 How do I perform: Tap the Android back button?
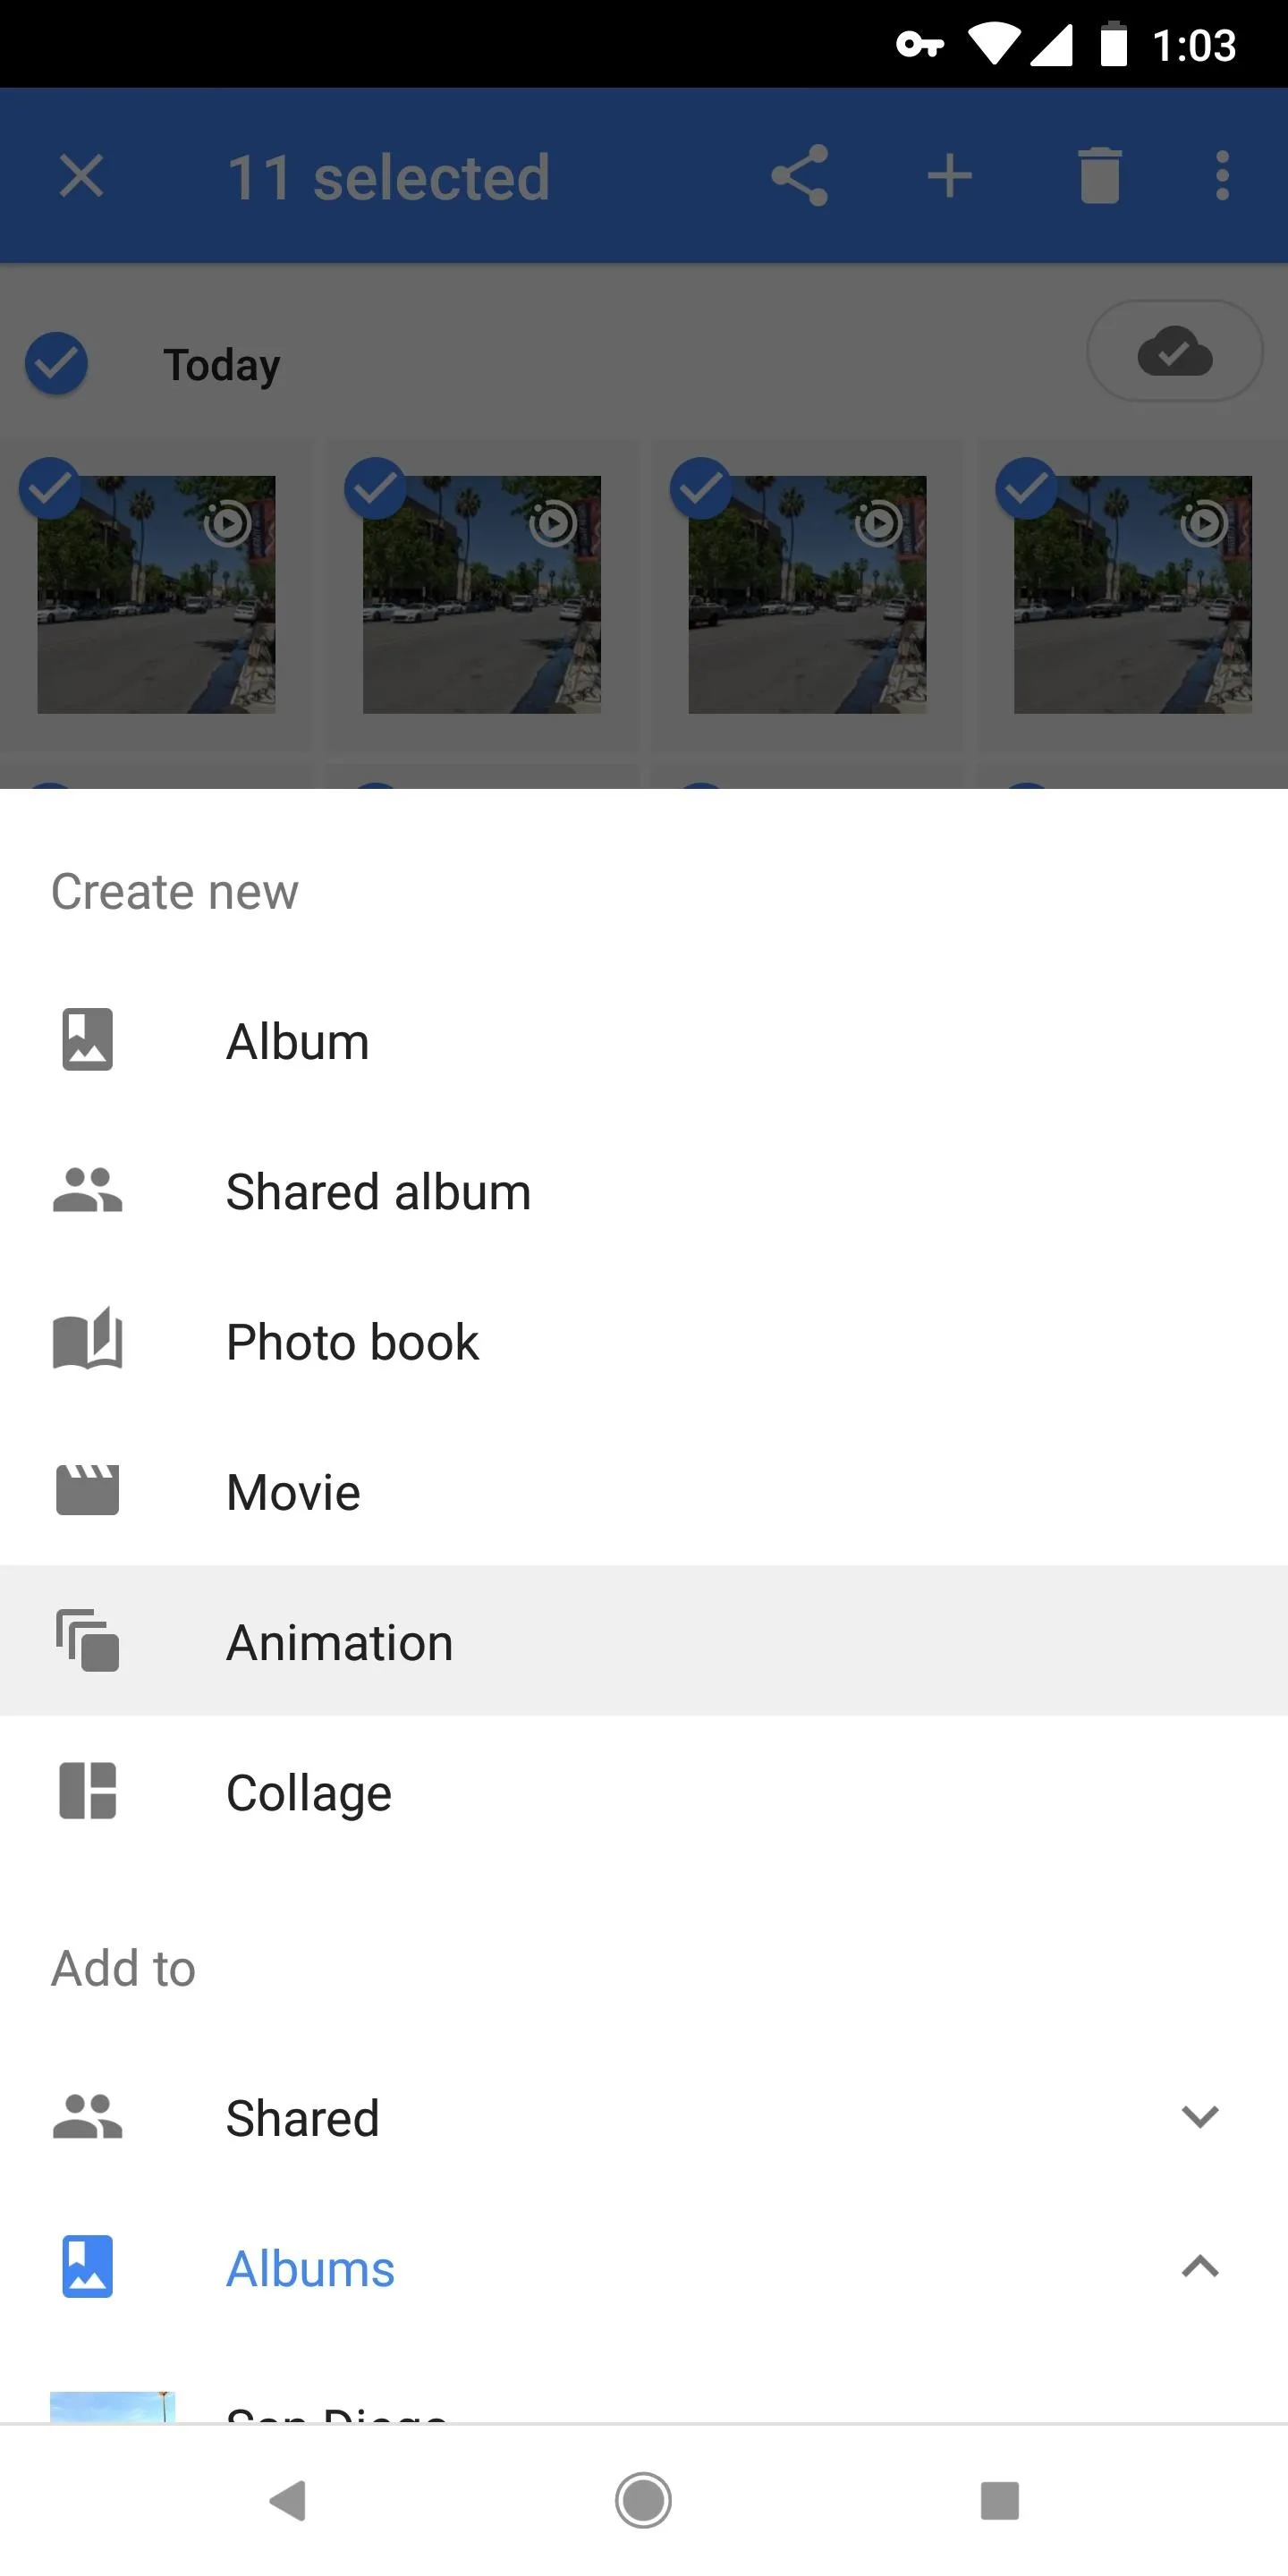point(288,2501)
